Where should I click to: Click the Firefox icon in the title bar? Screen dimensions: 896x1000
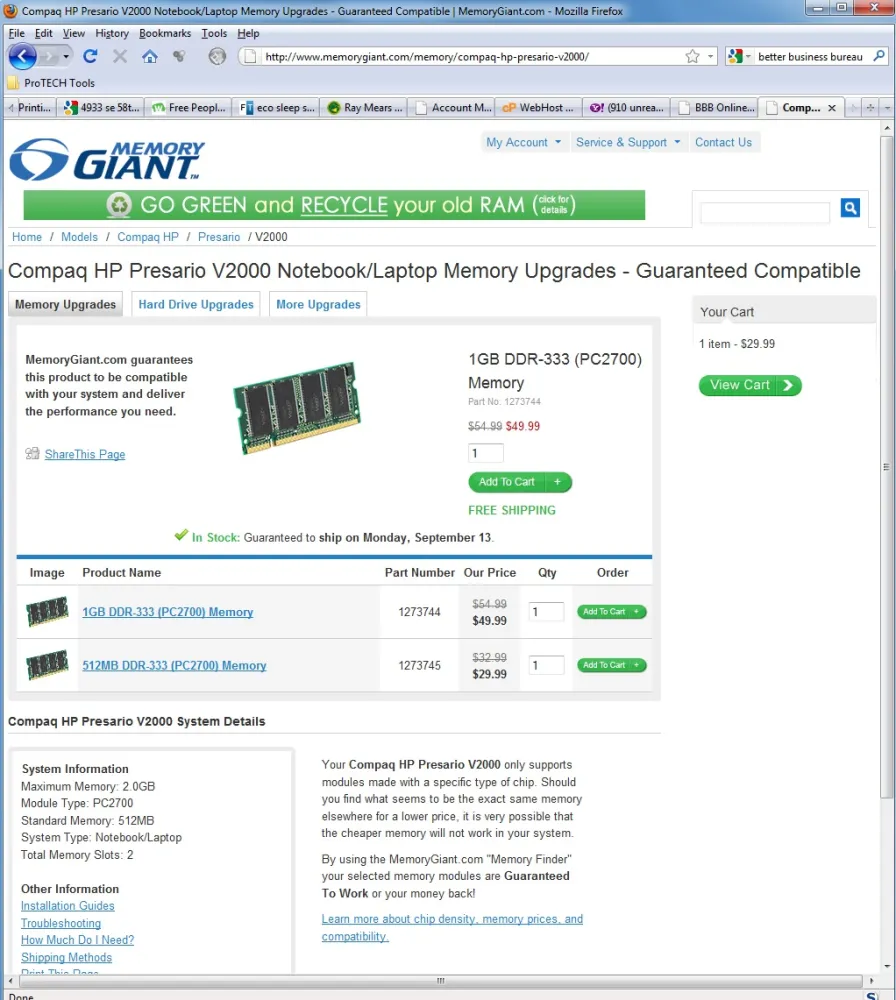tap(10, 11)
